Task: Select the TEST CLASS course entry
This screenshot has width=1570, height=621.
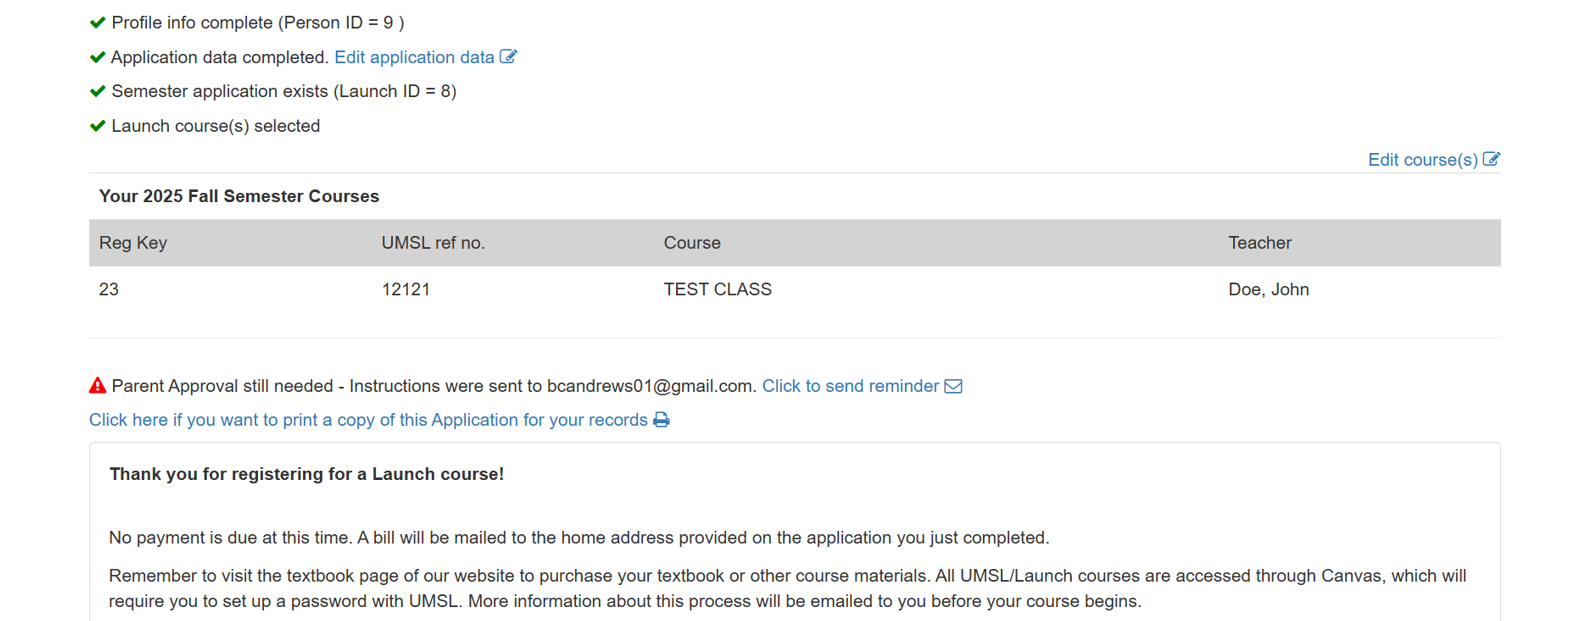Action: click(x=717, y=289)
